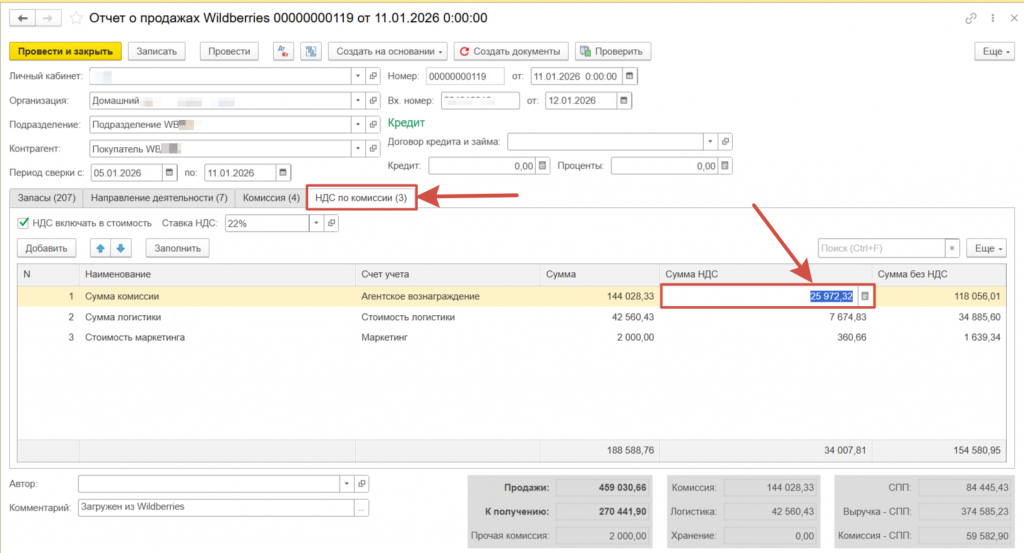This screenshot has height=553, width=1024.
Task: Toggle 'НДС включать в стоимость' checkbox
Action: pos(23,223)
